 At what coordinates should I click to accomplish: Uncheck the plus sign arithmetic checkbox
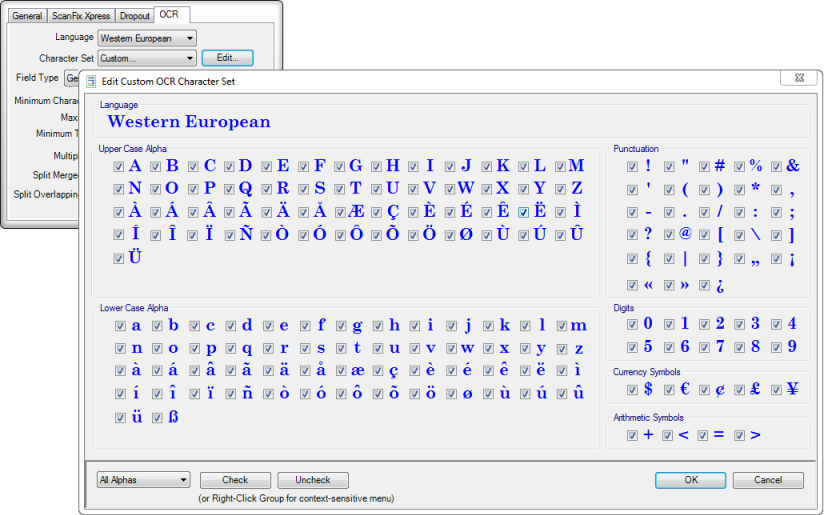[x=632, y=435]
